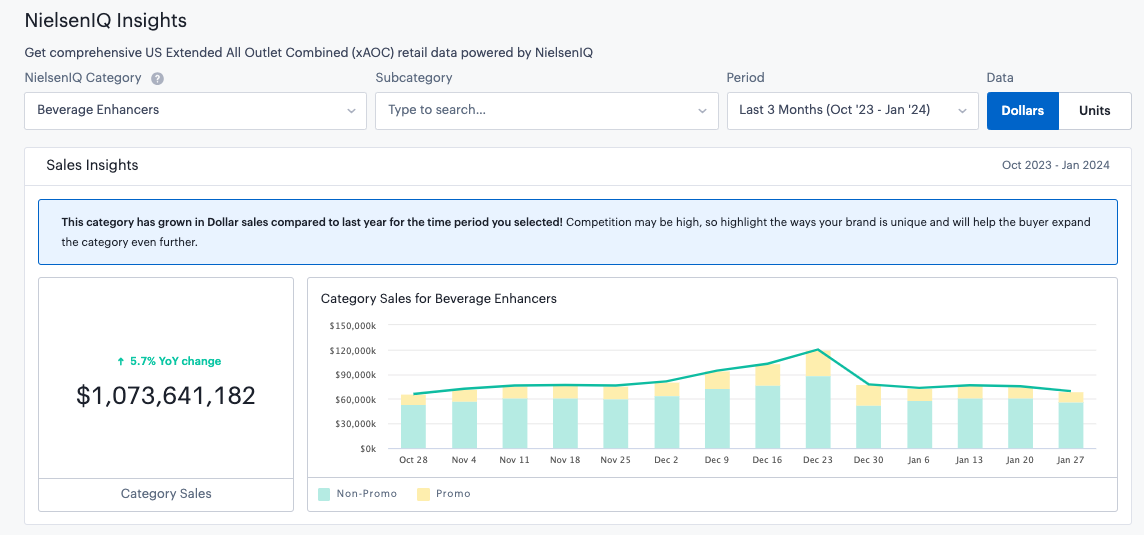Click the $1,073,641,182 category sales value
The image size is (1144, 535).
click(x=166, y=396)
